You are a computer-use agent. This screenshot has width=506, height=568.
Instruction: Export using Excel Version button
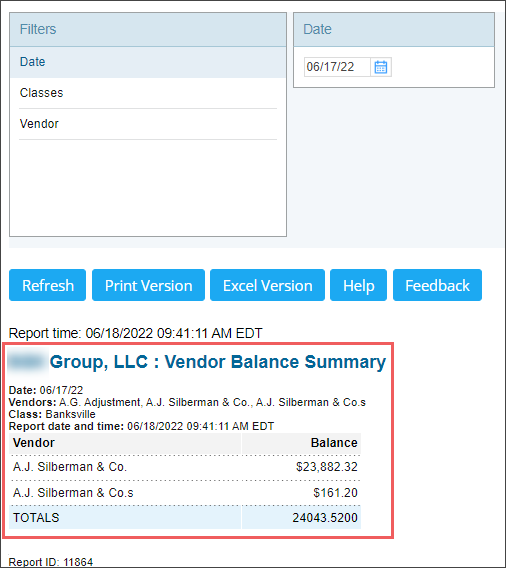pos(267,285)
